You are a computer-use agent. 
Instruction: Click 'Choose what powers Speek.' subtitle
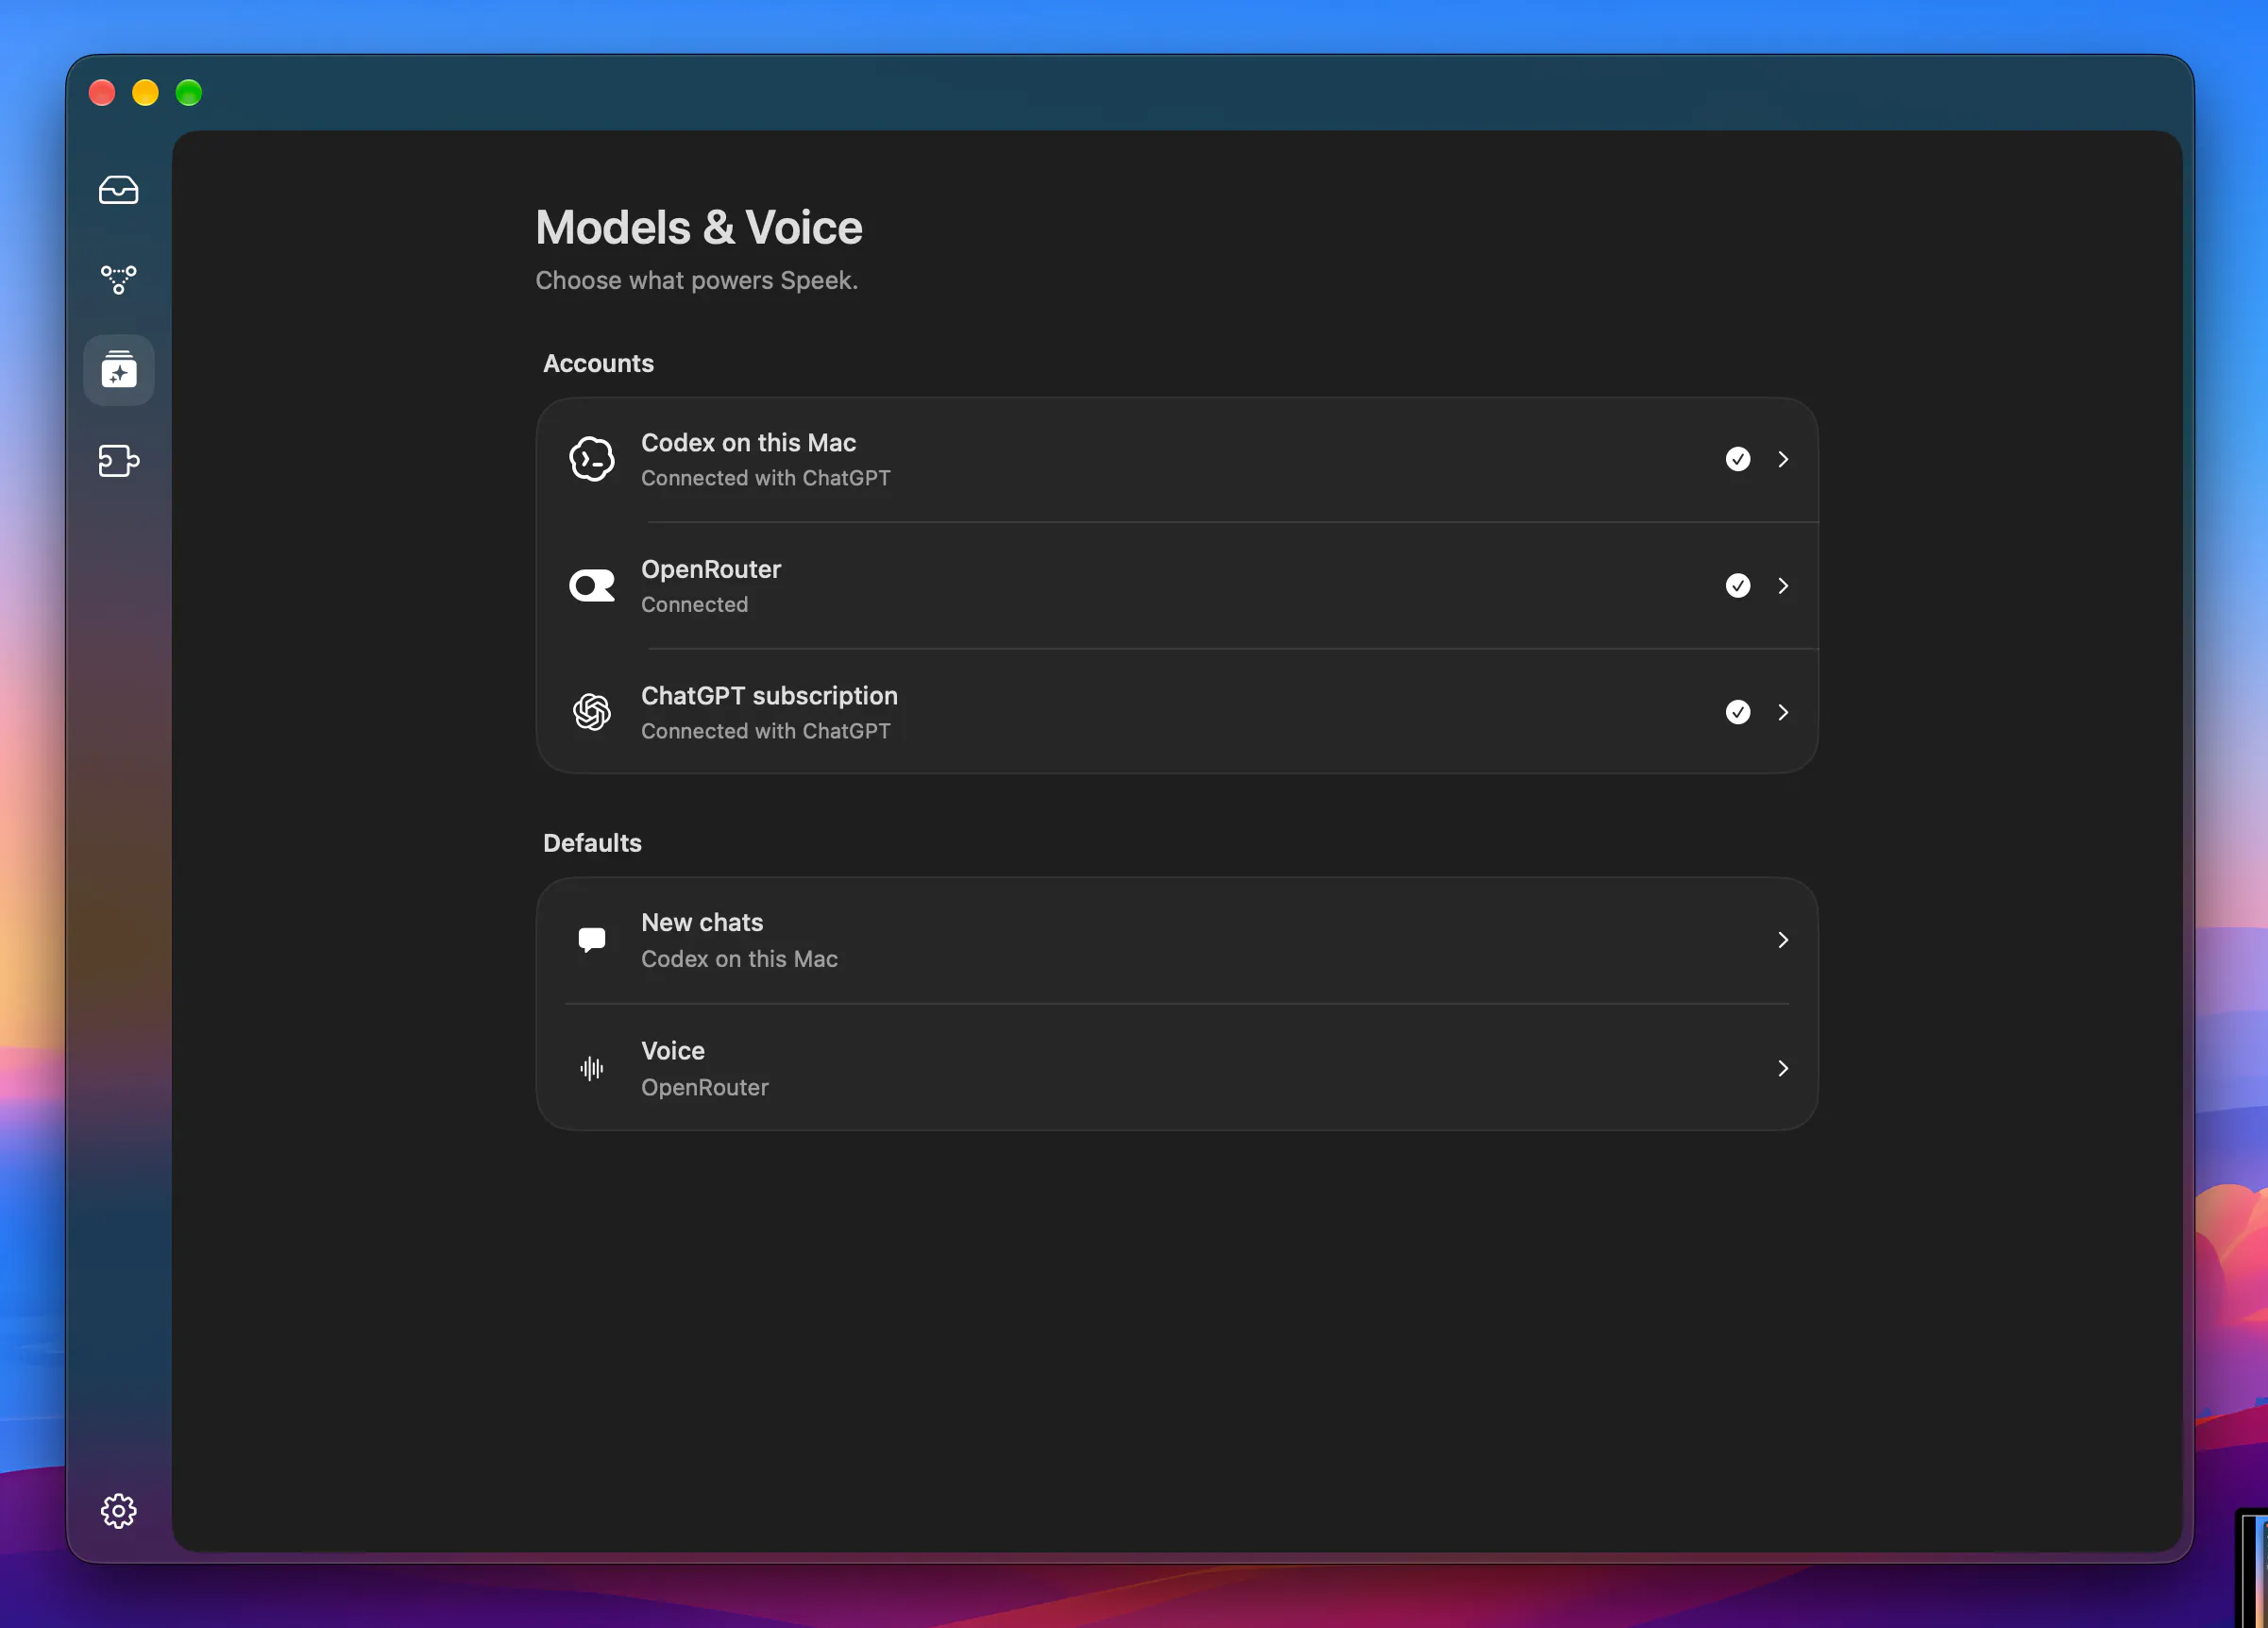(x=697, y=280)
